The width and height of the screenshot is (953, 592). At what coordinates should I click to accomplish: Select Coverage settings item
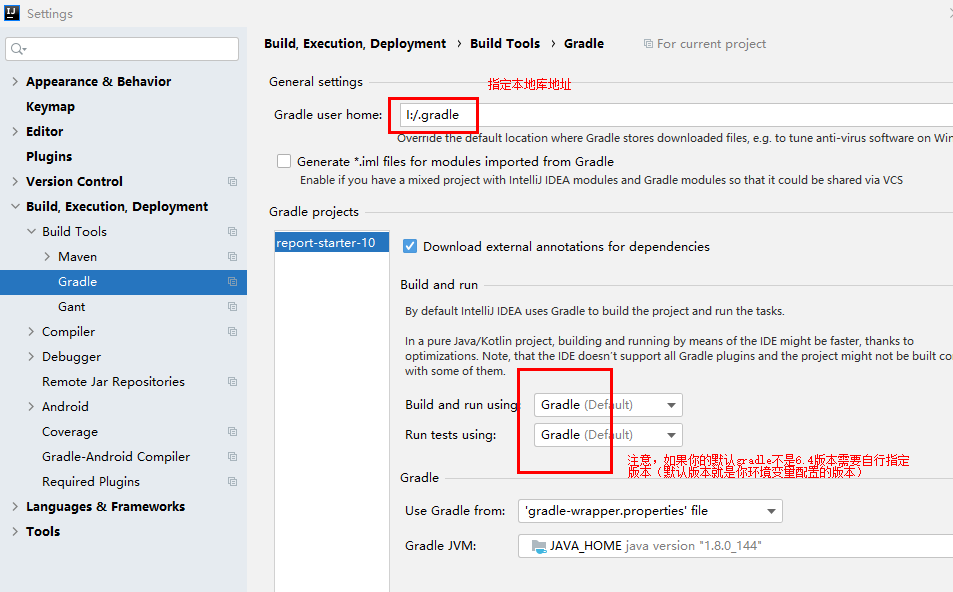(70, 431)
